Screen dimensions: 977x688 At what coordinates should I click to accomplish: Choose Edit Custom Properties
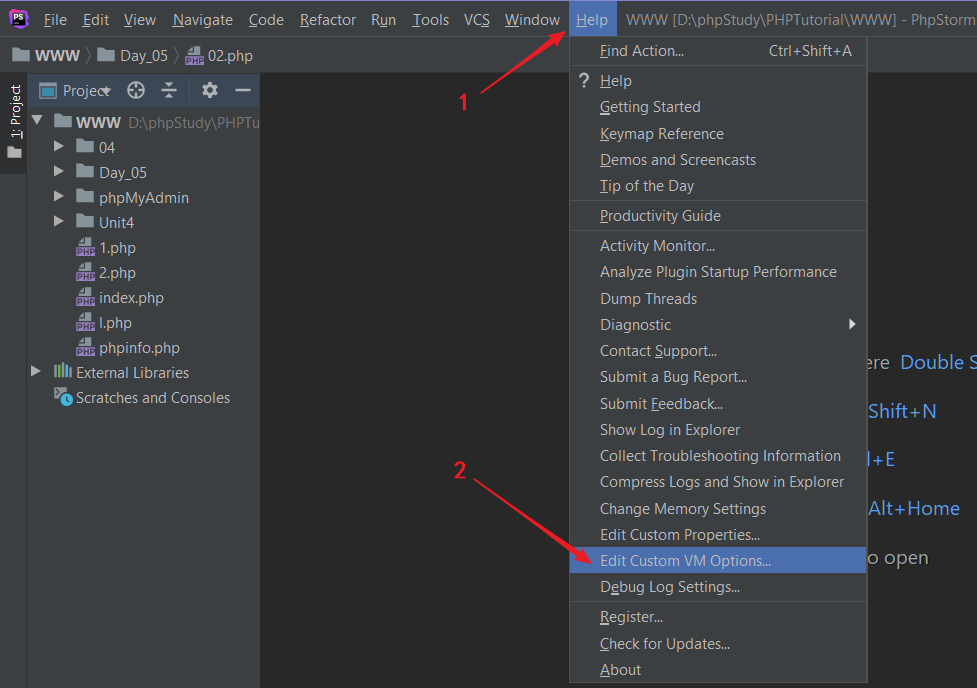[x=718, y=535]
